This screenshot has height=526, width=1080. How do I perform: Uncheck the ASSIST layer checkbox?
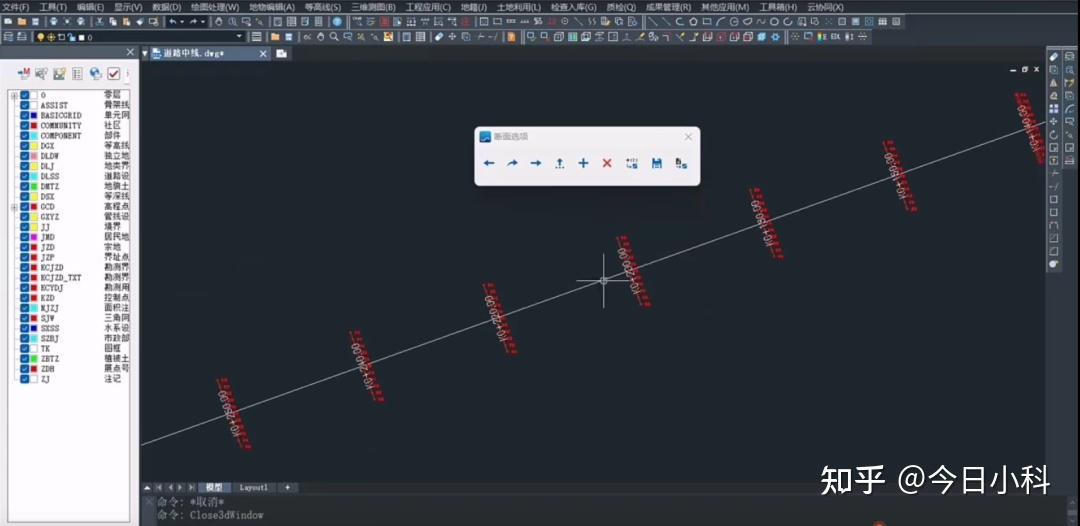click(x=25, y=105)
